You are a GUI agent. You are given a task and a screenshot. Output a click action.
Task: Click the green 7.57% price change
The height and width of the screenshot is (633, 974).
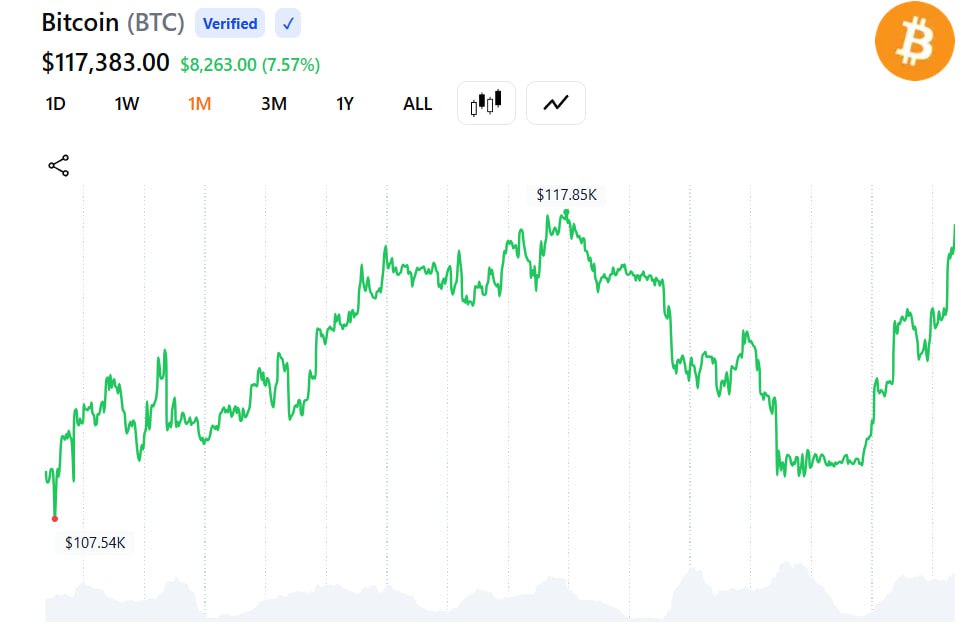point(290,65)
